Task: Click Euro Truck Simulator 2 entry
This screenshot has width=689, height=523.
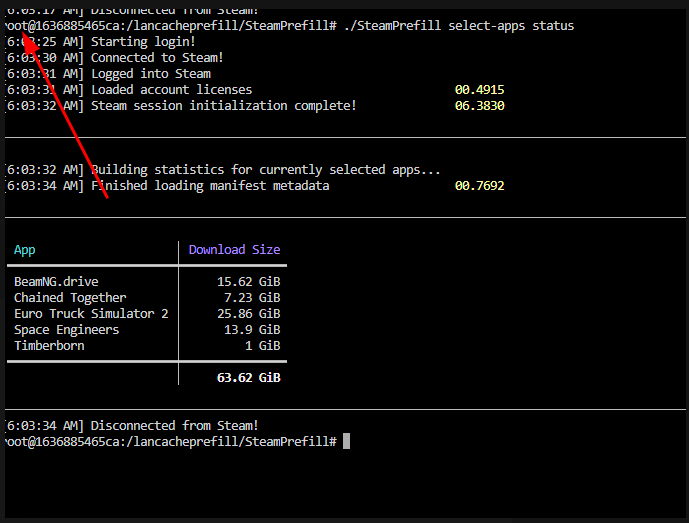Action: click(x=91, y=314)
